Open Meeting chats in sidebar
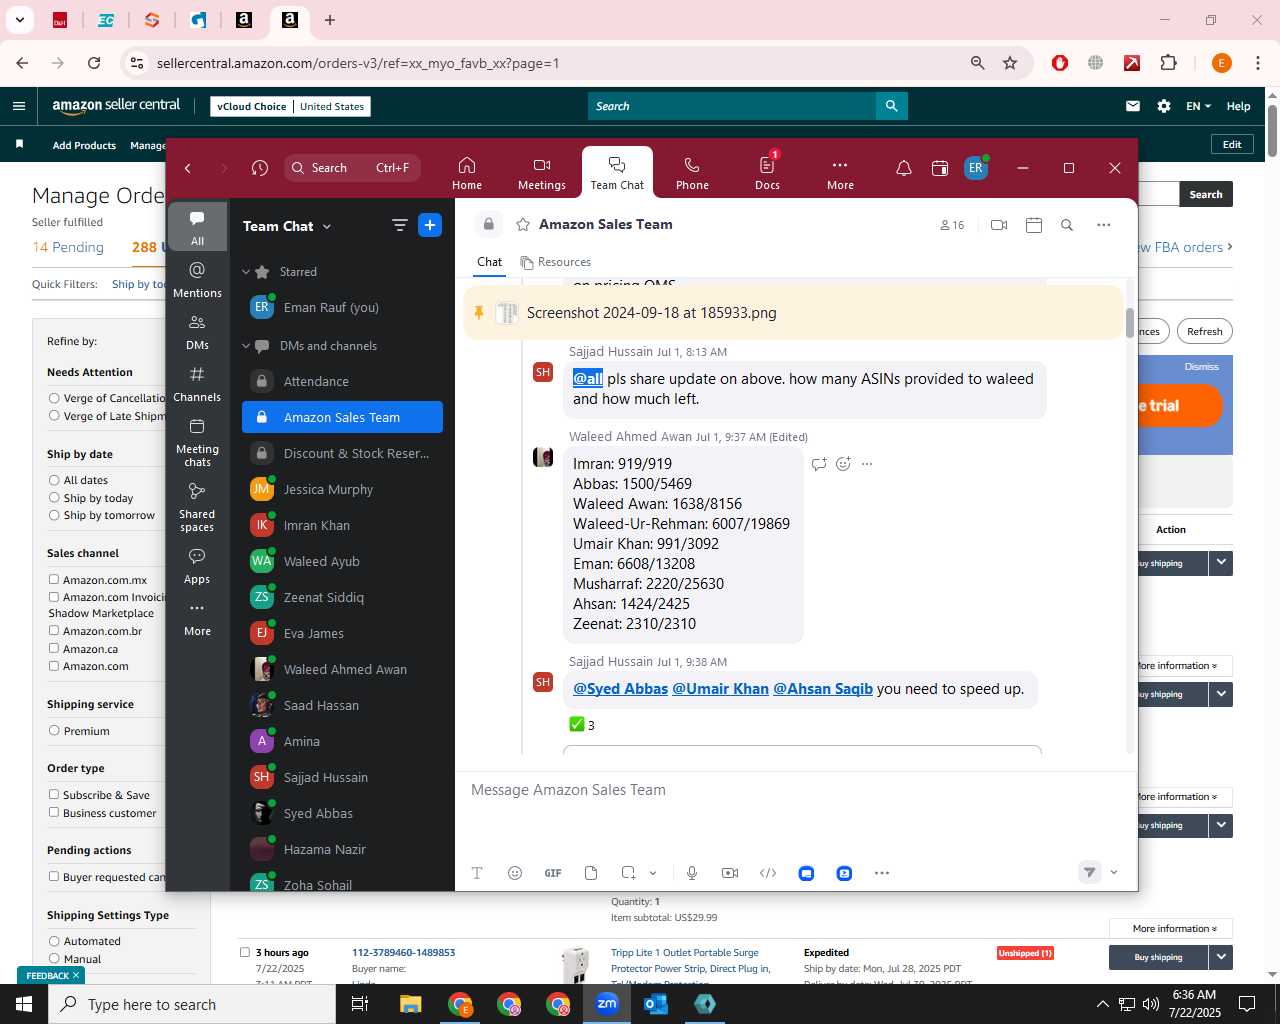 [x=197, y=441]
